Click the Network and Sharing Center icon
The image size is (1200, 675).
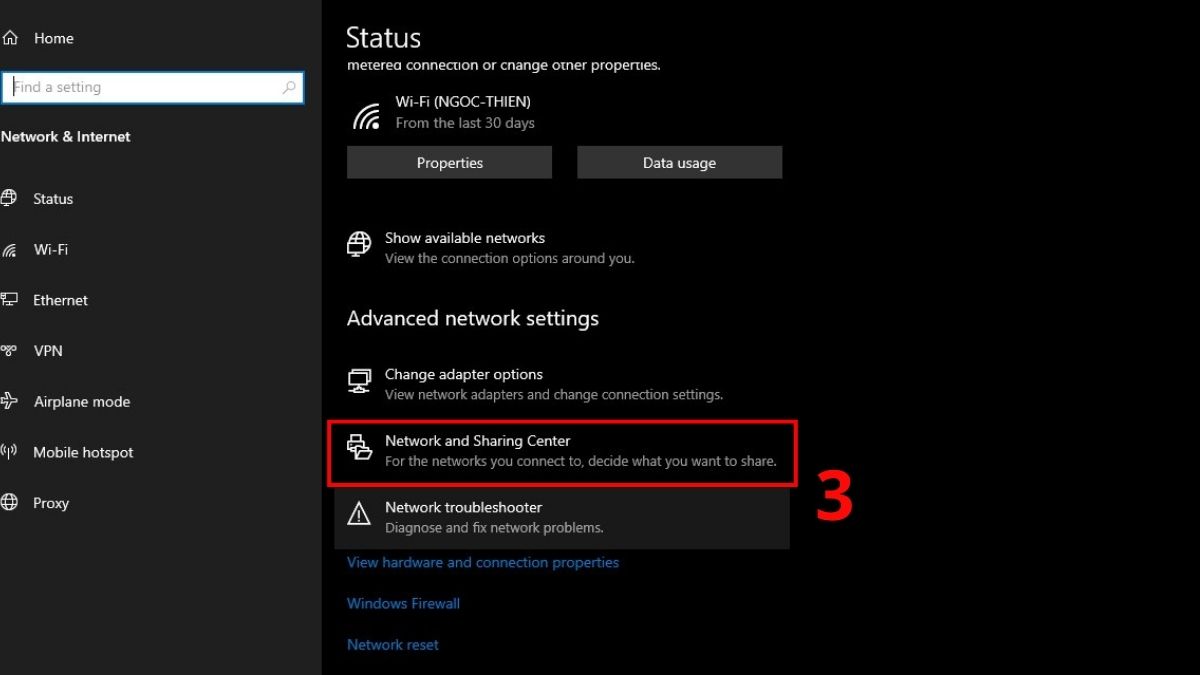359,447
